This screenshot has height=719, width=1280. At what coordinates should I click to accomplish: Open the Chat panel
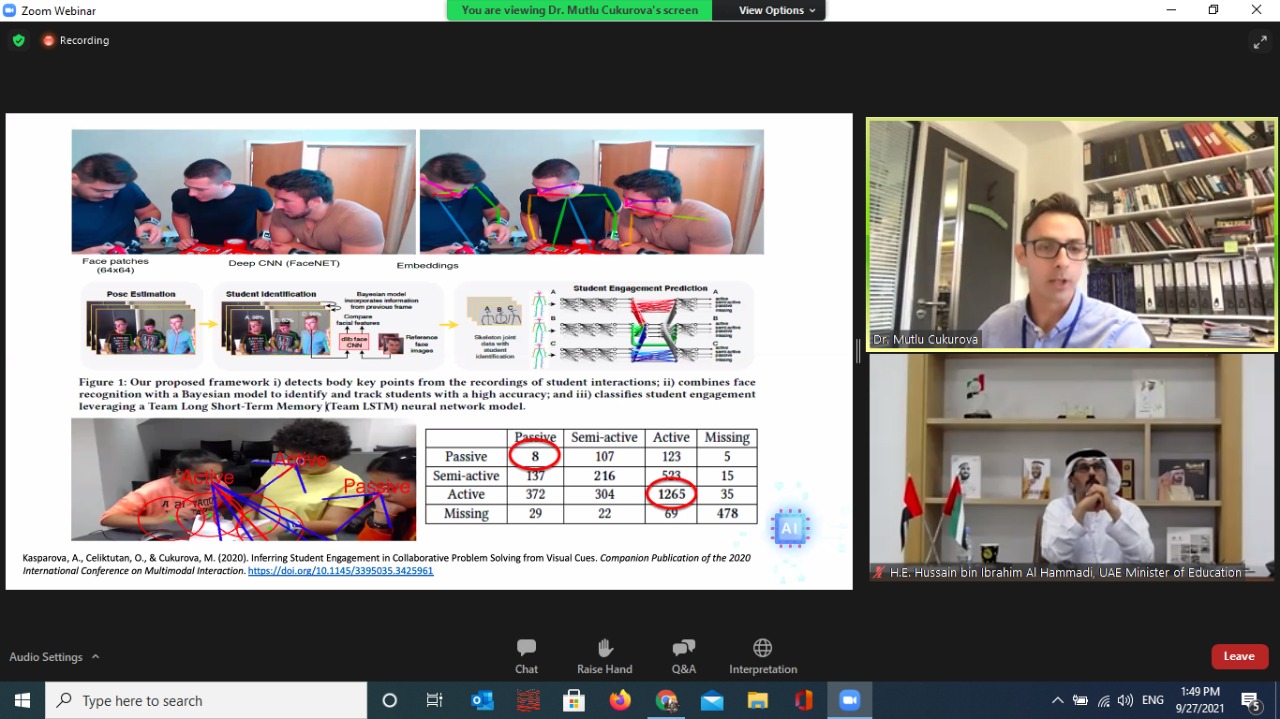click(526, 656)
